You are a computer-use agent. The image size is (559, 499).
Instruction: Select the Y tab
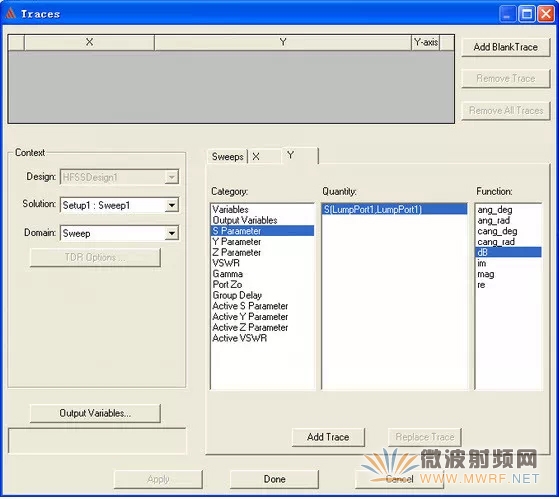(x=299, y=155)
